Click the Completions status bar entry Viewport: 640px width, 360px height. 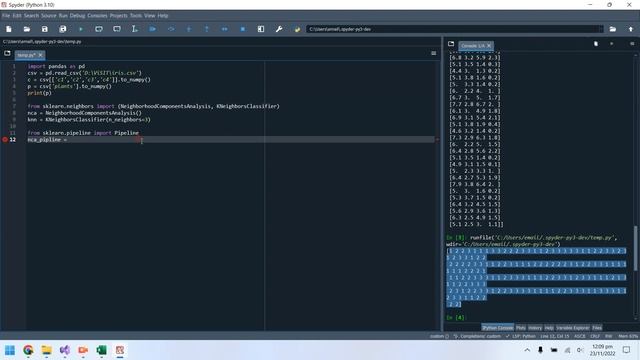[477, 336]
